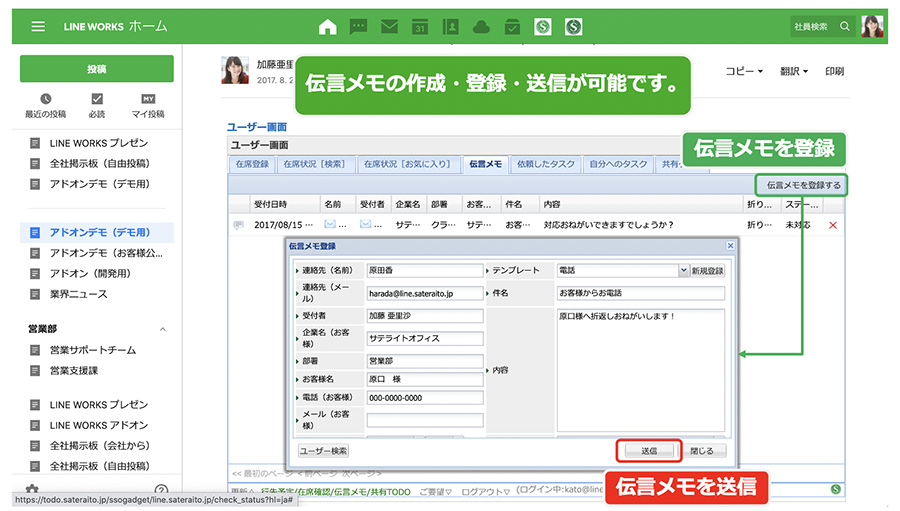Select the 伝言メモ tab
Viewport: 900px width, 511px height.
(x=486, y=164)
